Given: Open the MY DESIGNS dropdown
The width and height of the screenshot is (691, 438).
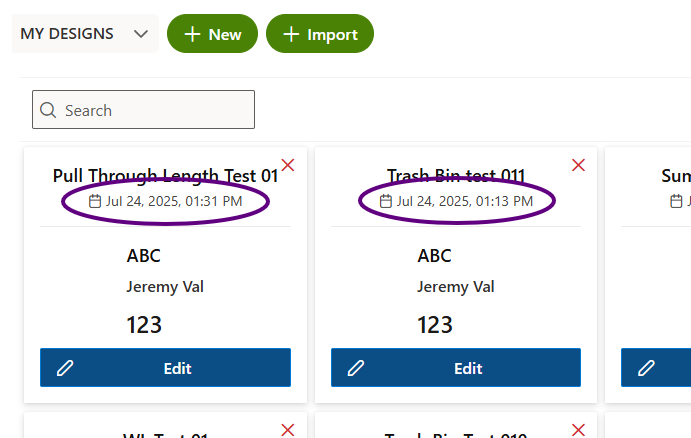Looking at the screenshot, I should click(x=85, y=33).
